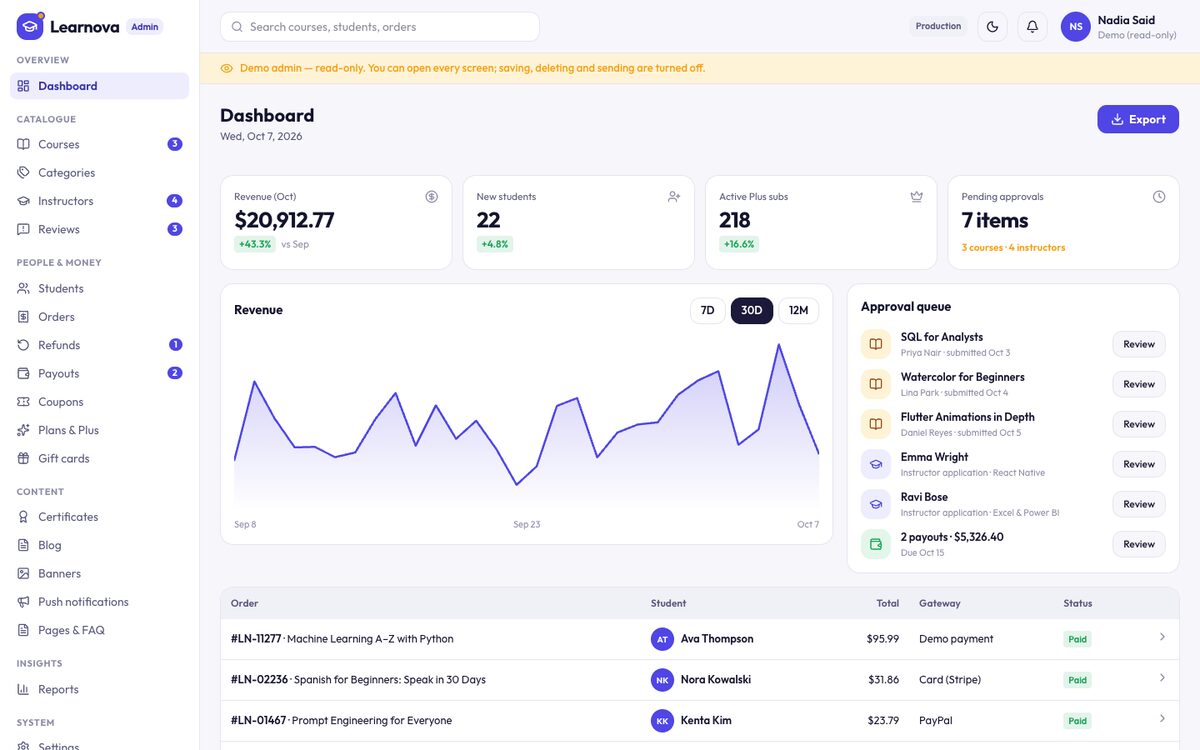Click the Banners image icon in sidebar

tap(24, 574)
